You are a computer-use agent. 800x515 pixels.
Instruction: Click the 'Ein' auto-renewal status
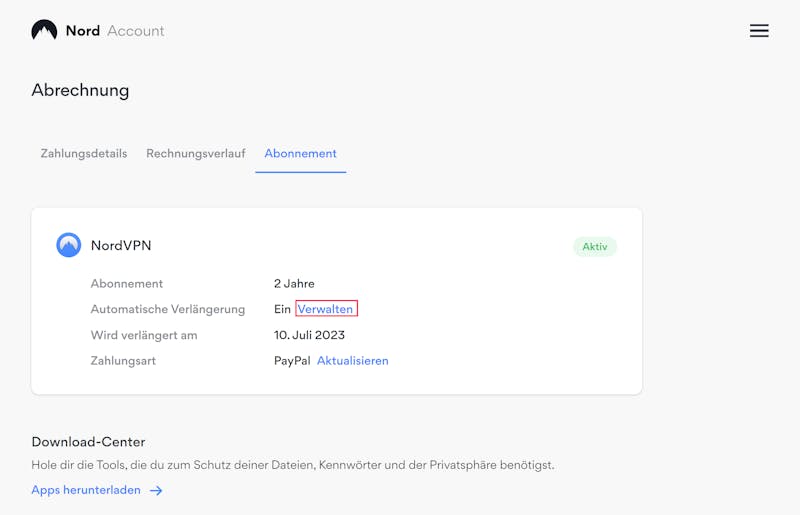pyautogui.click(x=282, y=309)
